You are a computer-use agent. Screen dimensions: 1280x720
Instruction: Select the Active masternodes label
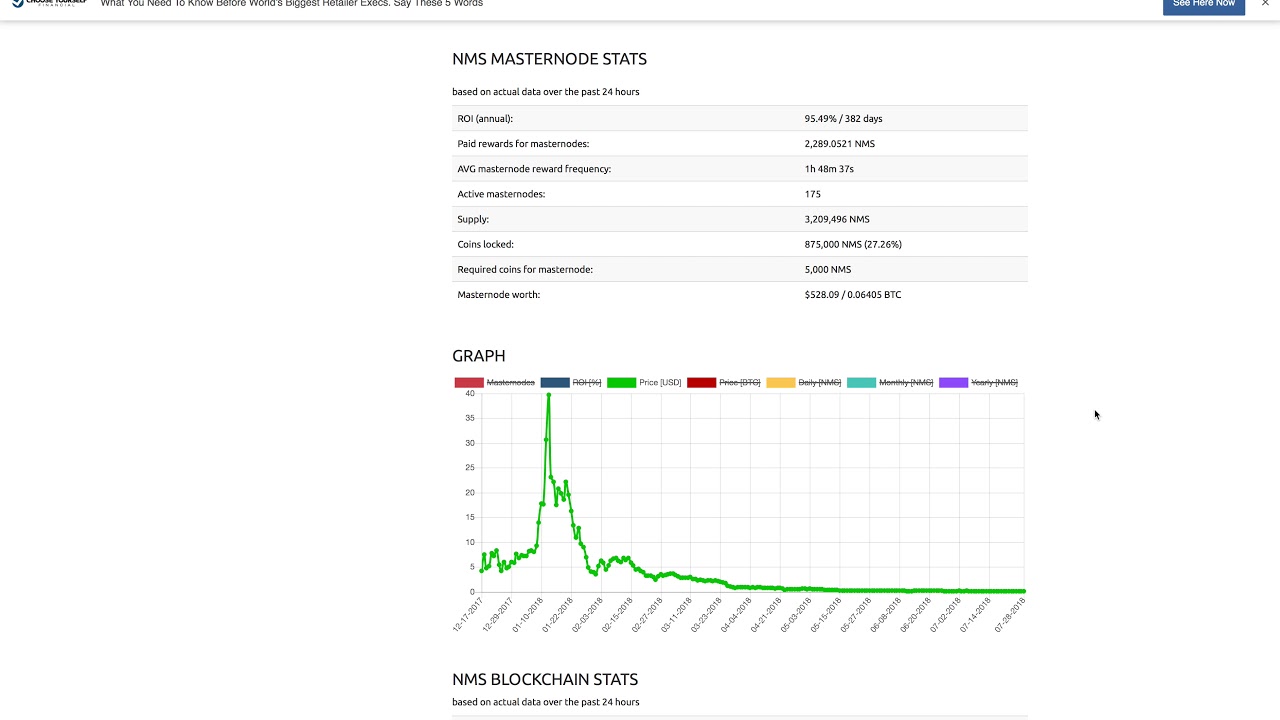(x=501, y=194)
